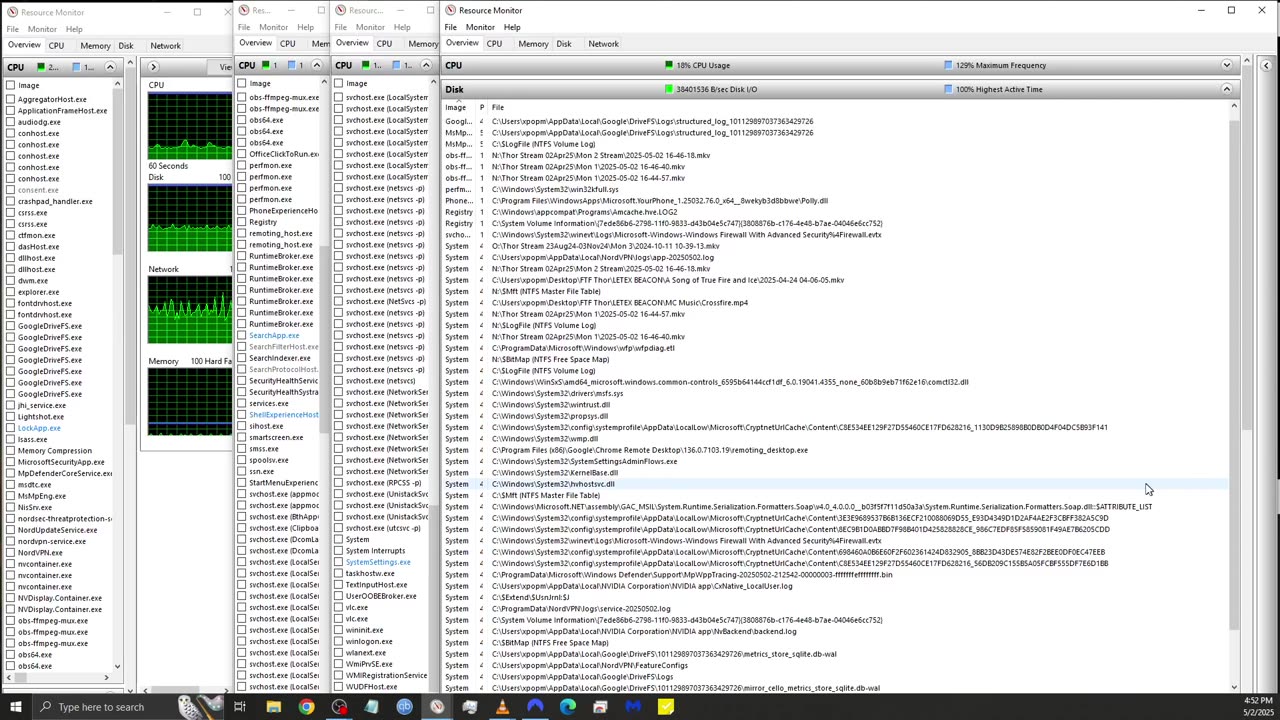
Task: Switch to Network tab in front window
Action: point(603,44)
